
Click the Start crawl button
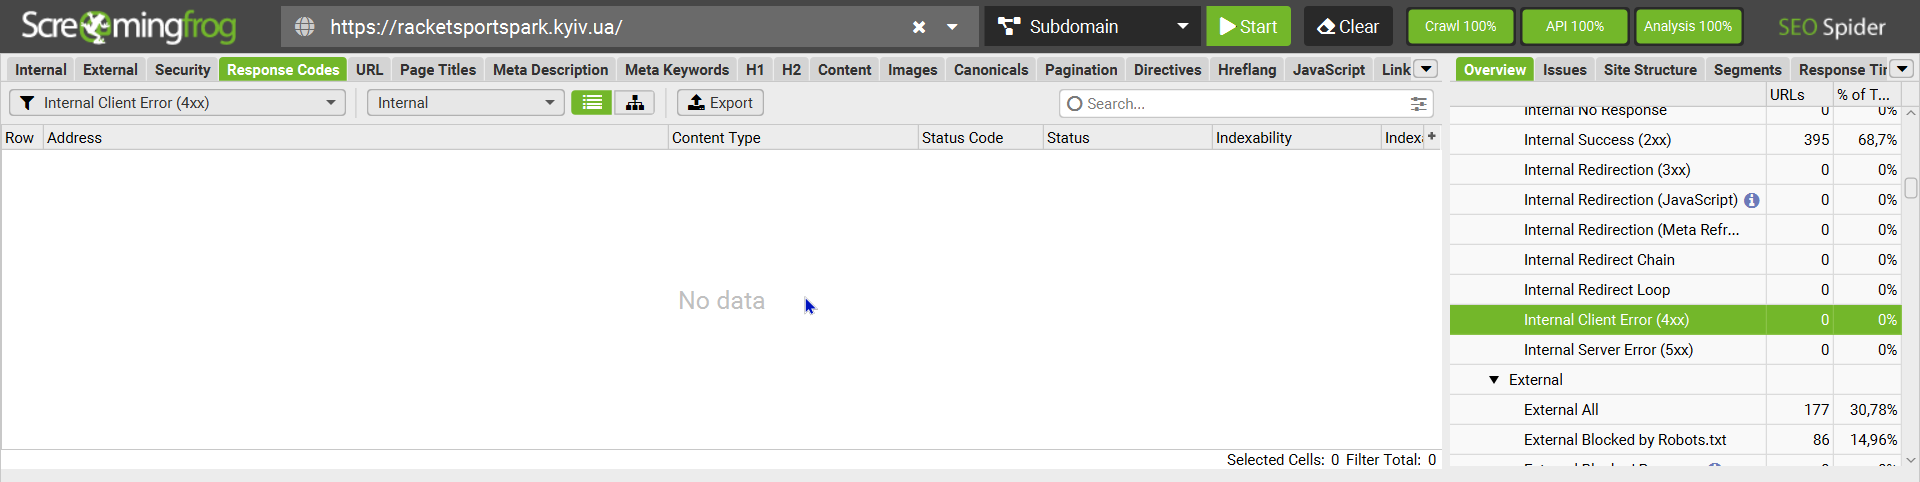[1248, 27]
